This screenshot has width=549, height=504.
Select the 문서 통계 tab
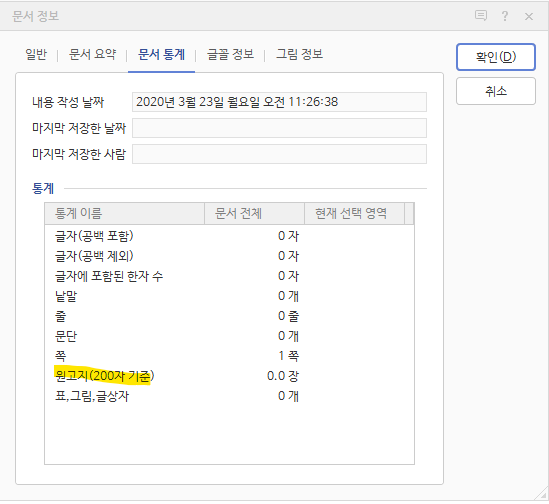[x=161, y=55]
